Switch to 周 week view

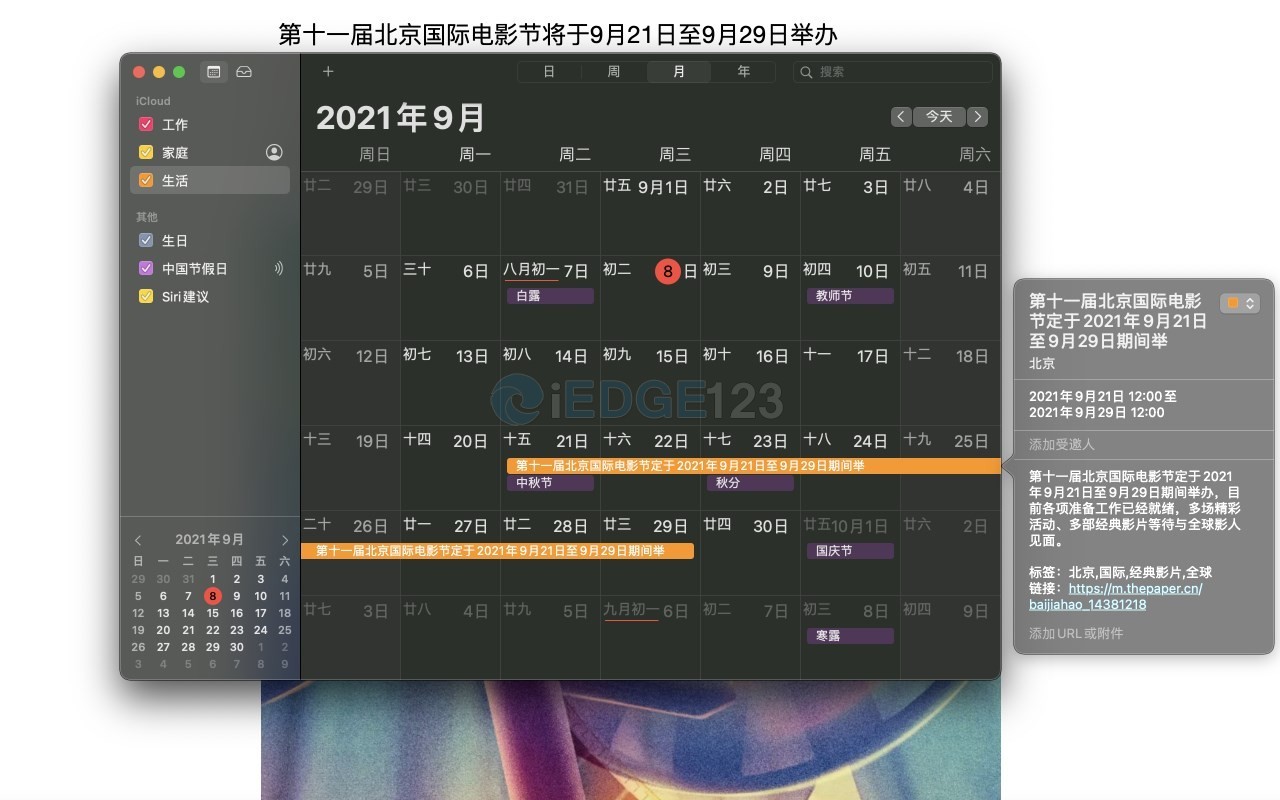coord(614,72)
